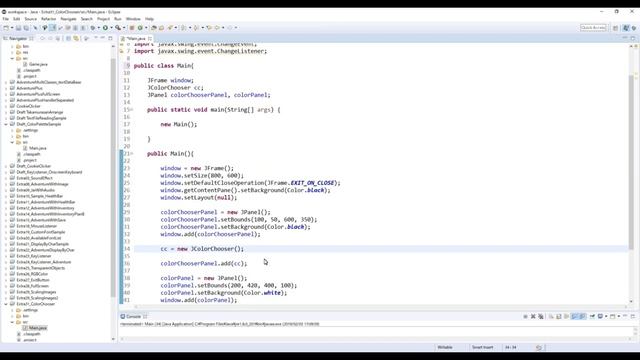
Task: Maximize the editor area
Action: [x=633, y=38]
